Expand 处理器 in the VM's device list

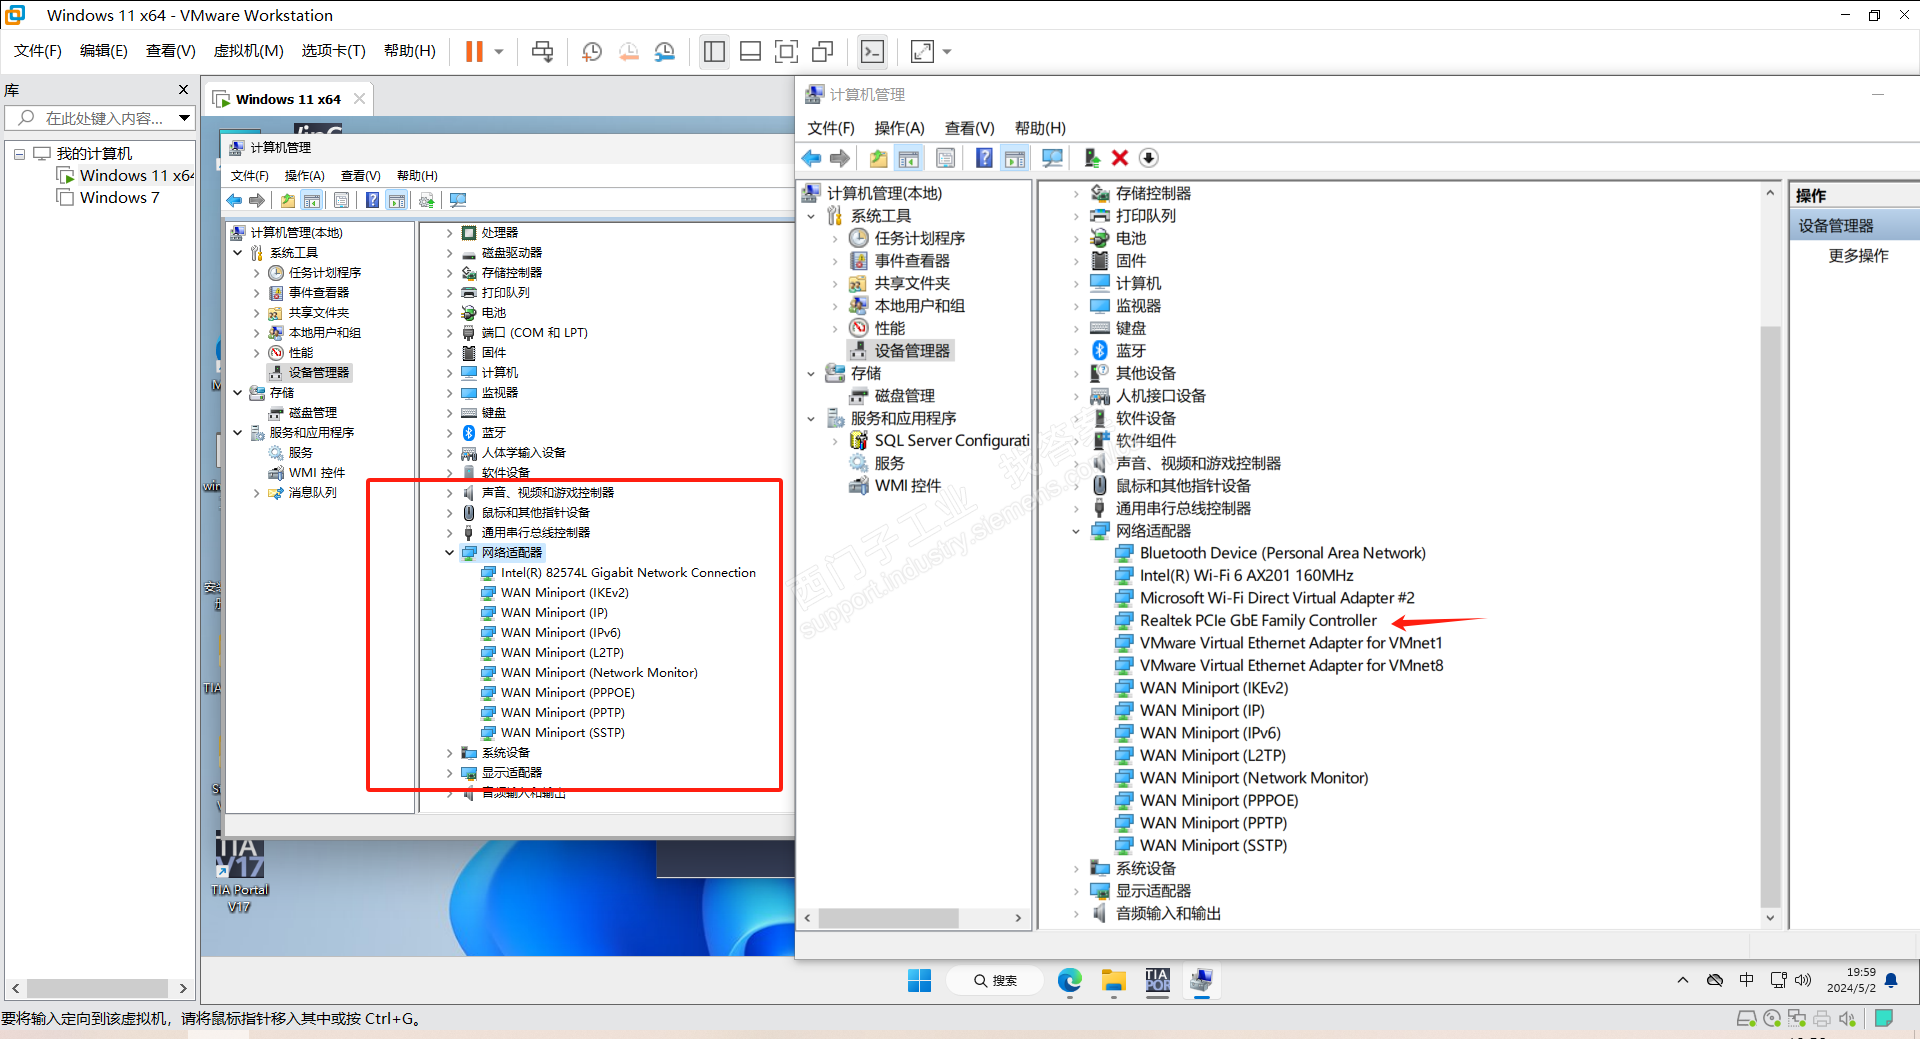click(450, 233)
